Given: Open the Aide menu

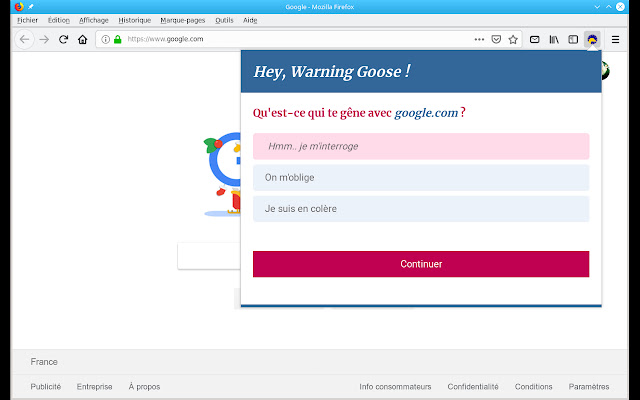Looking at the screenshot, I should click(250, 20).
